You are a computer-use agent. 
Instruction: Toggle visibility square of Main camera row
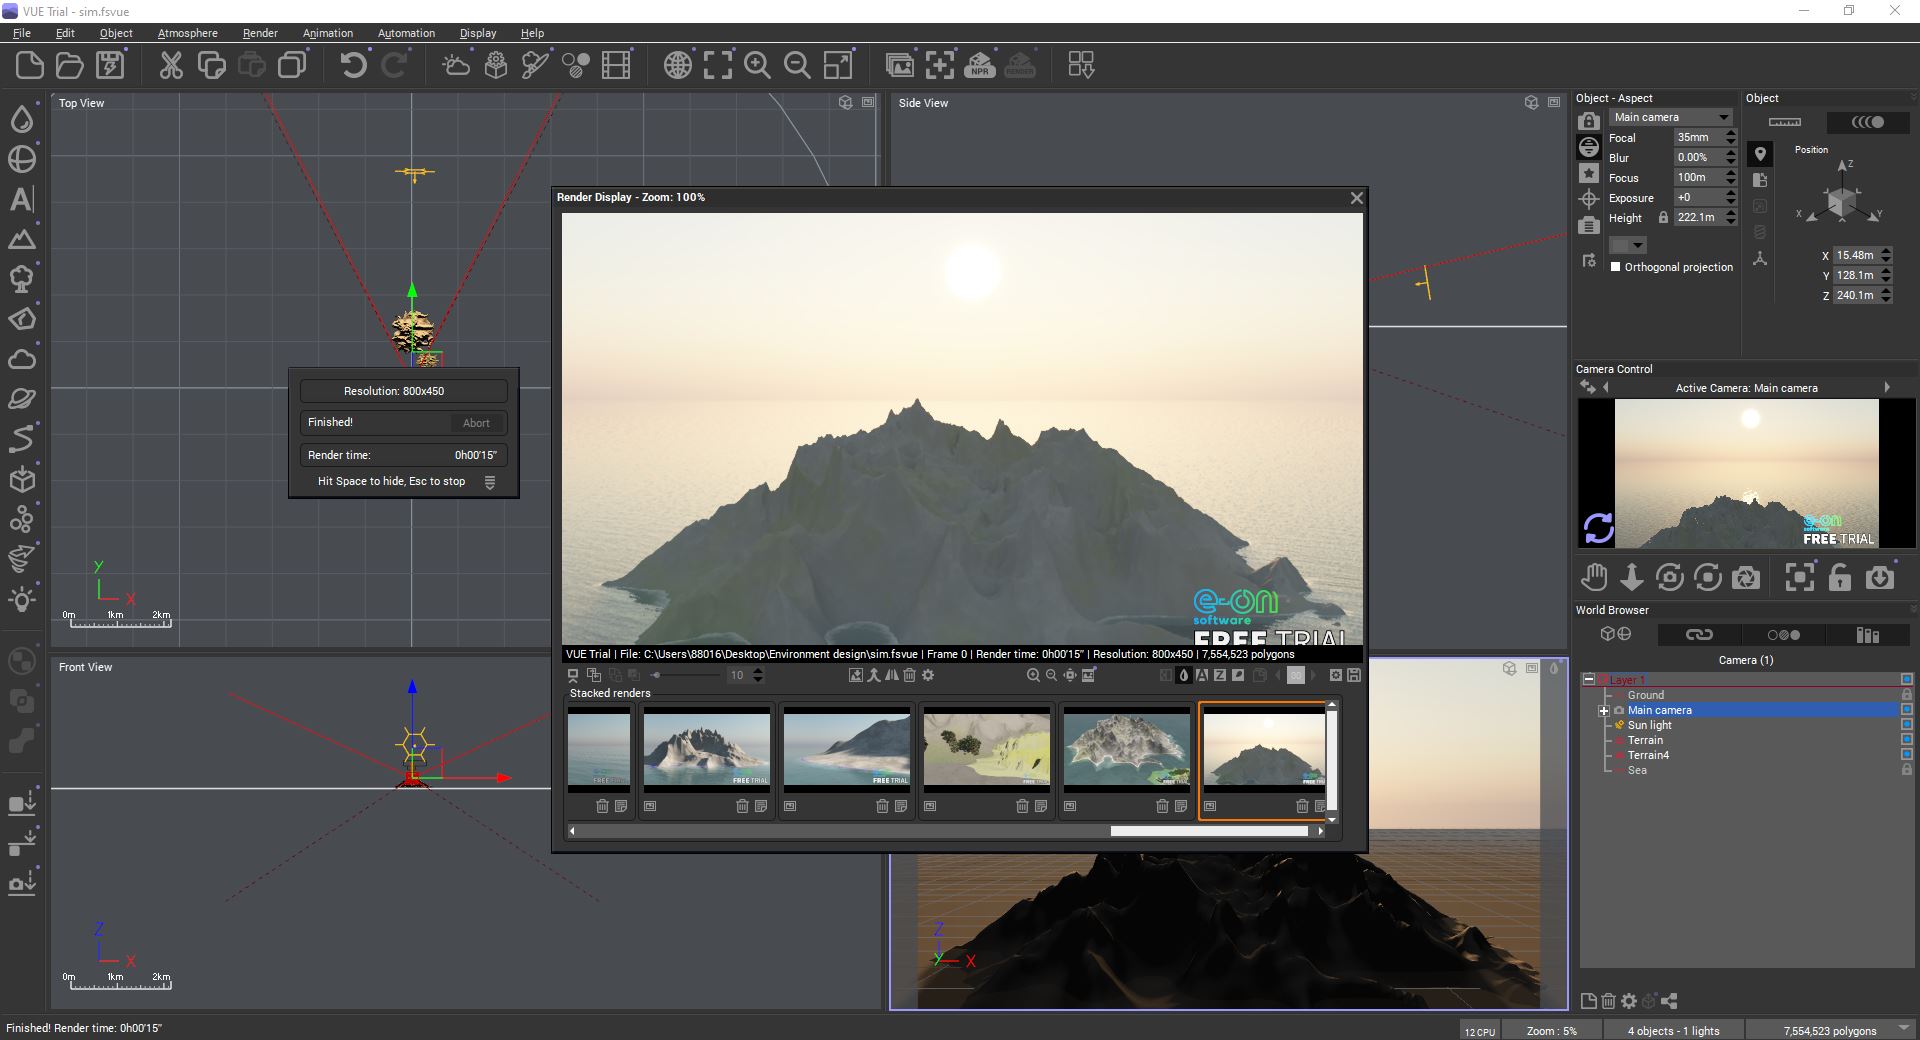coord(1906,710)
